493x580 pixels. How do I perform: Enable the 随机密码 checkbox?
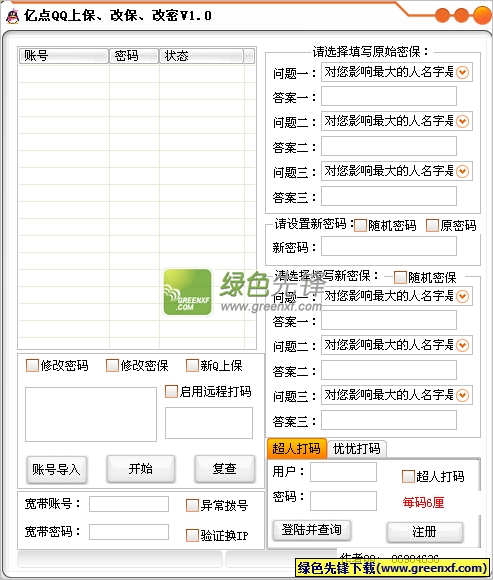click(360, 226)
